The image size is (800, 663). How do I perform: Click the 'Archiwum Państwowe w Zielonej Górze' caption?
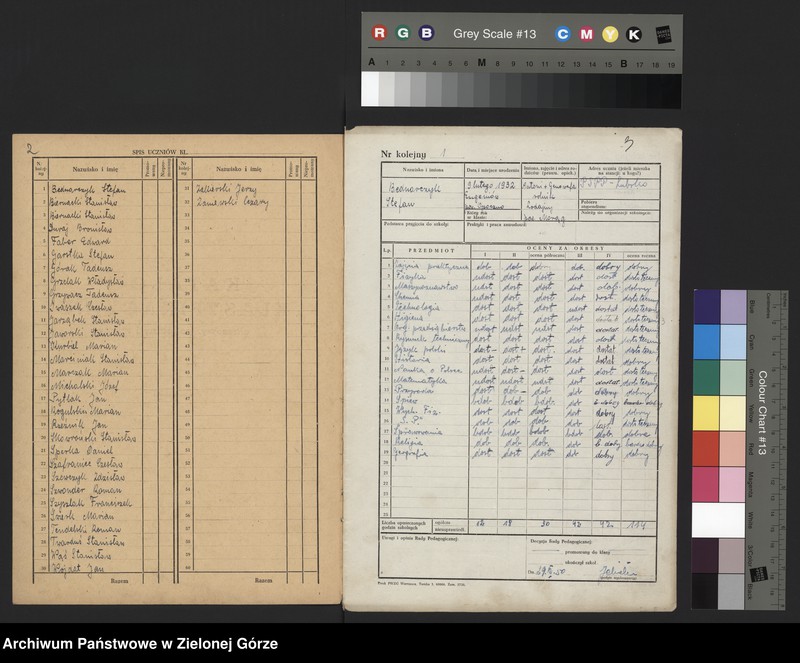(140, 644)
